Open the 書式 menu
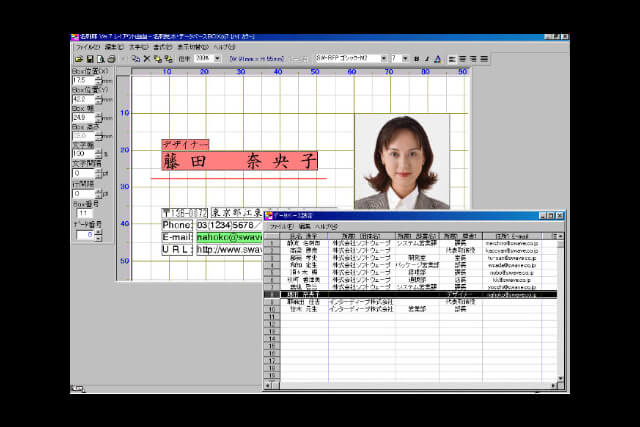Screen dimensions: 640x427 coord(162,47)
